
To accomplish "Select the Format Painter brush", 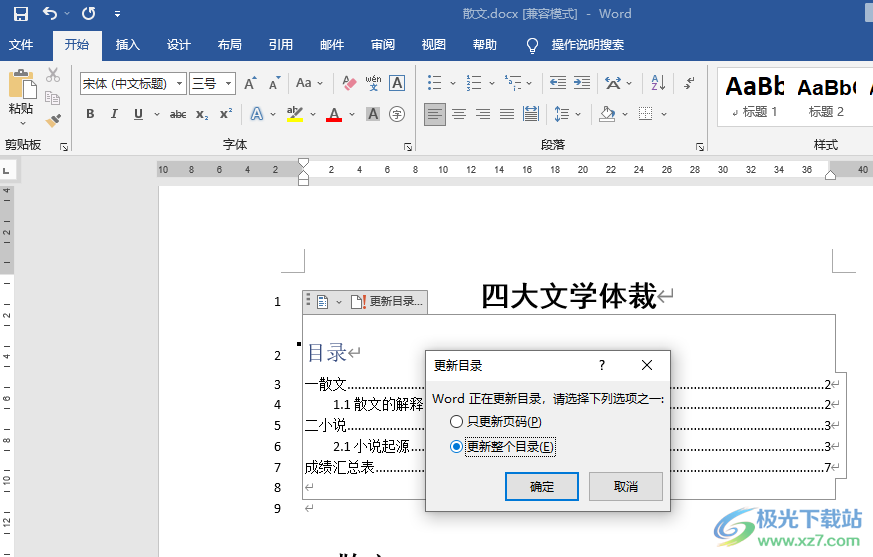I will [53, 120].
